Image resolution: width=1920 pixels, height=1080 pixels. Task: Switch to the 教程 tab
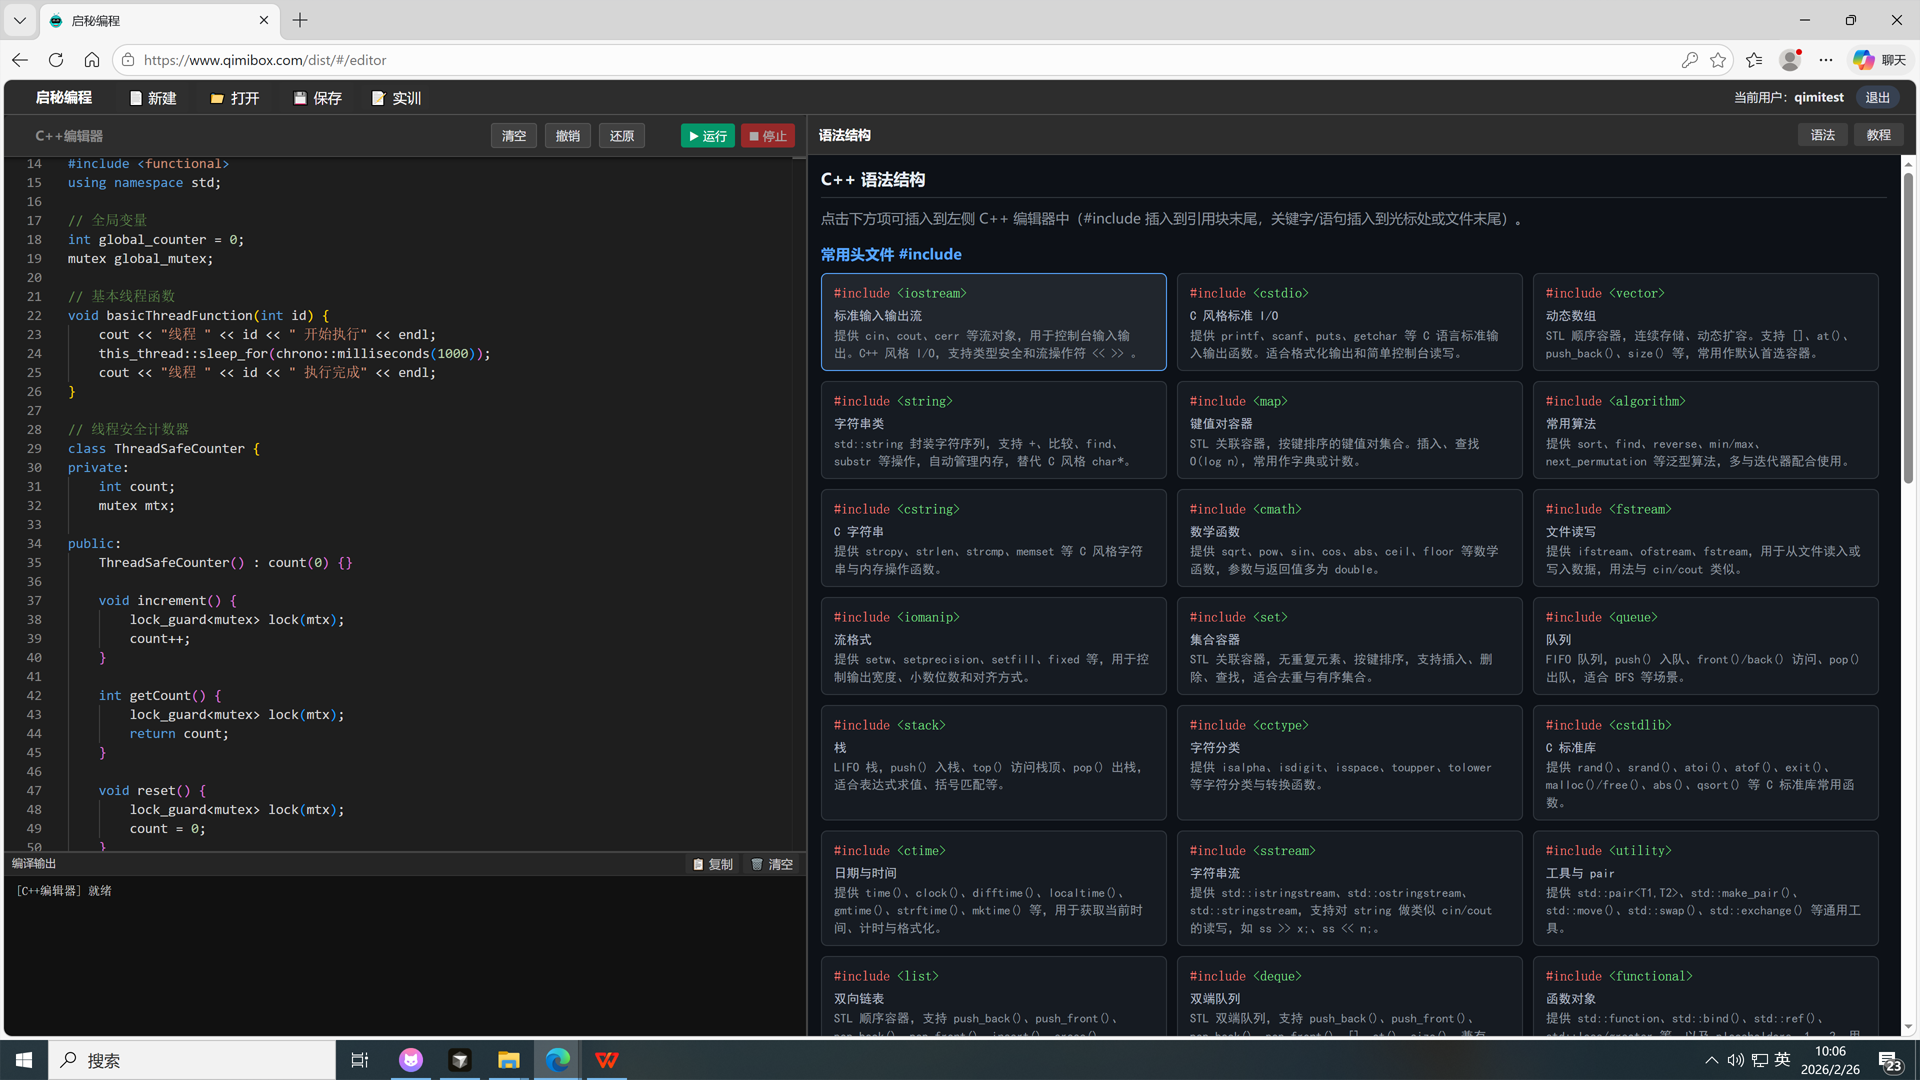pyautogui.click(x=1878, y=134)
